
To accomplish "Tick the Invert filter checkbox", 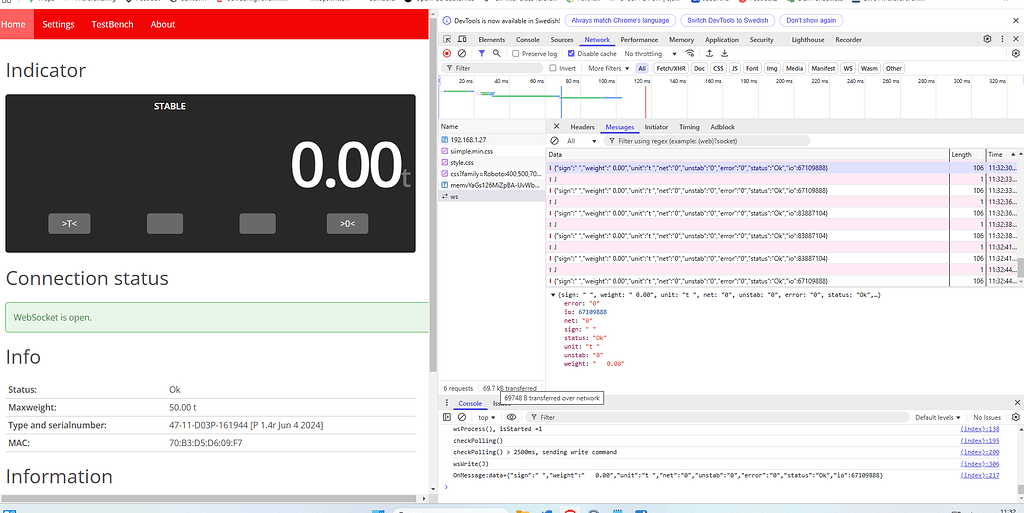I will point(551,68).
